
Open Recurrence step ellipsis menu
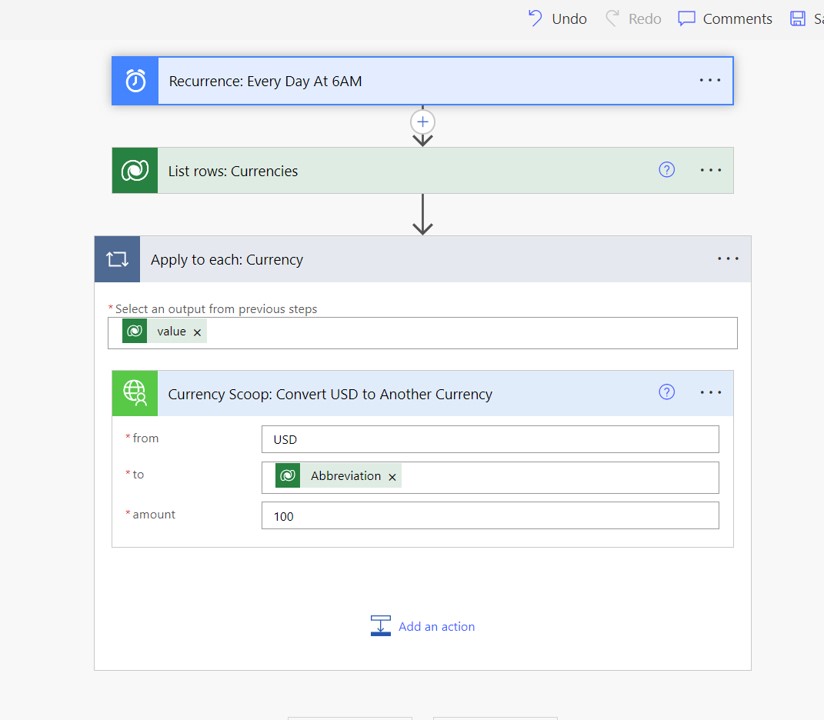(x=710, y=80)
